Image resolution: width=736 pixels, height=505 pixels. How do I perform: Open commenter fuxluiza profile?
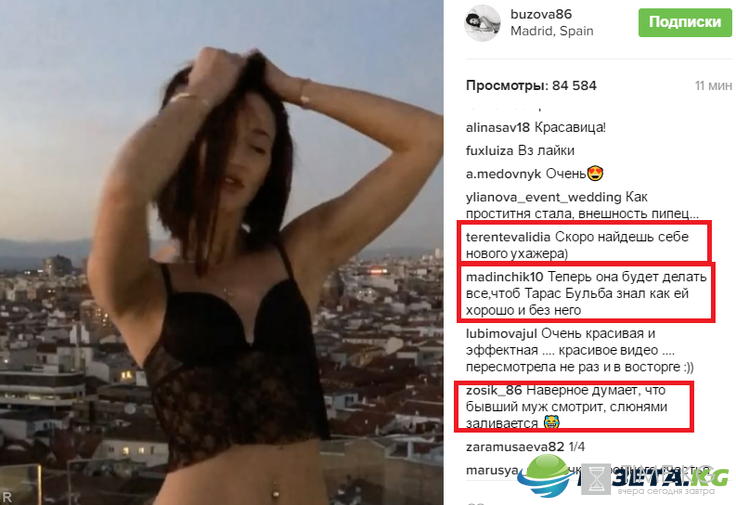click(x=490, y=151)
